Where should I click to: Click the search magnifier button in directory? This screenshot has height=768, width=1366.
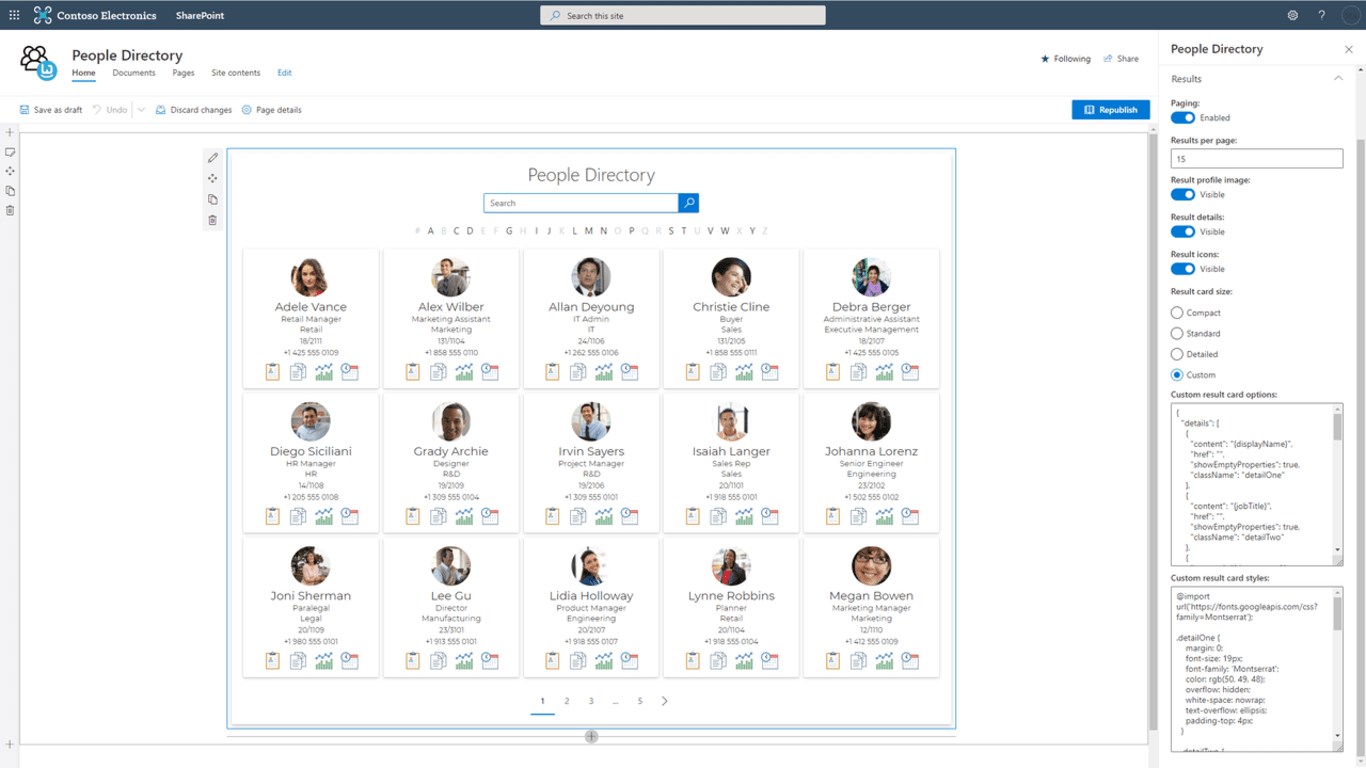point(688,203)
